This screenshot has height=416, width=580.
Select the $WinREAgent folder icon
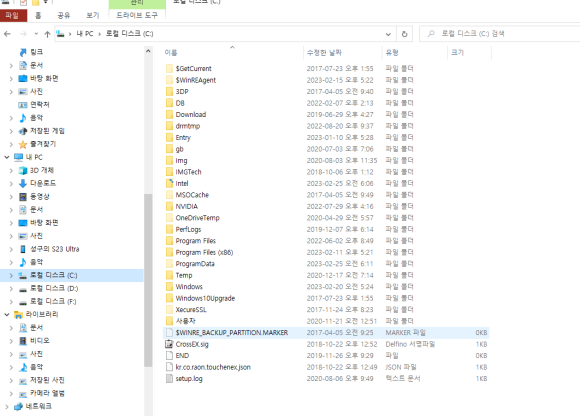tap(169, 80)
